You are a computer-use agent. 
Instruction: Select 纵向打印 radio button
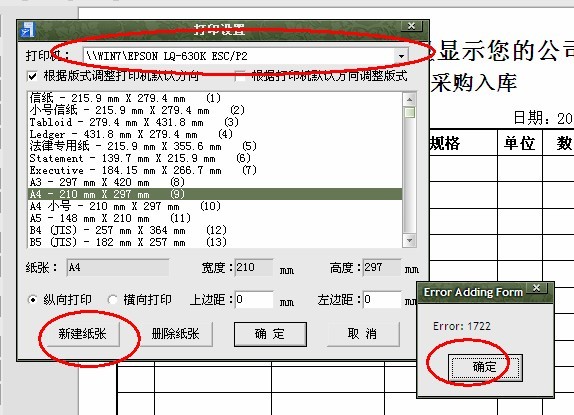(x=33, y=300)
